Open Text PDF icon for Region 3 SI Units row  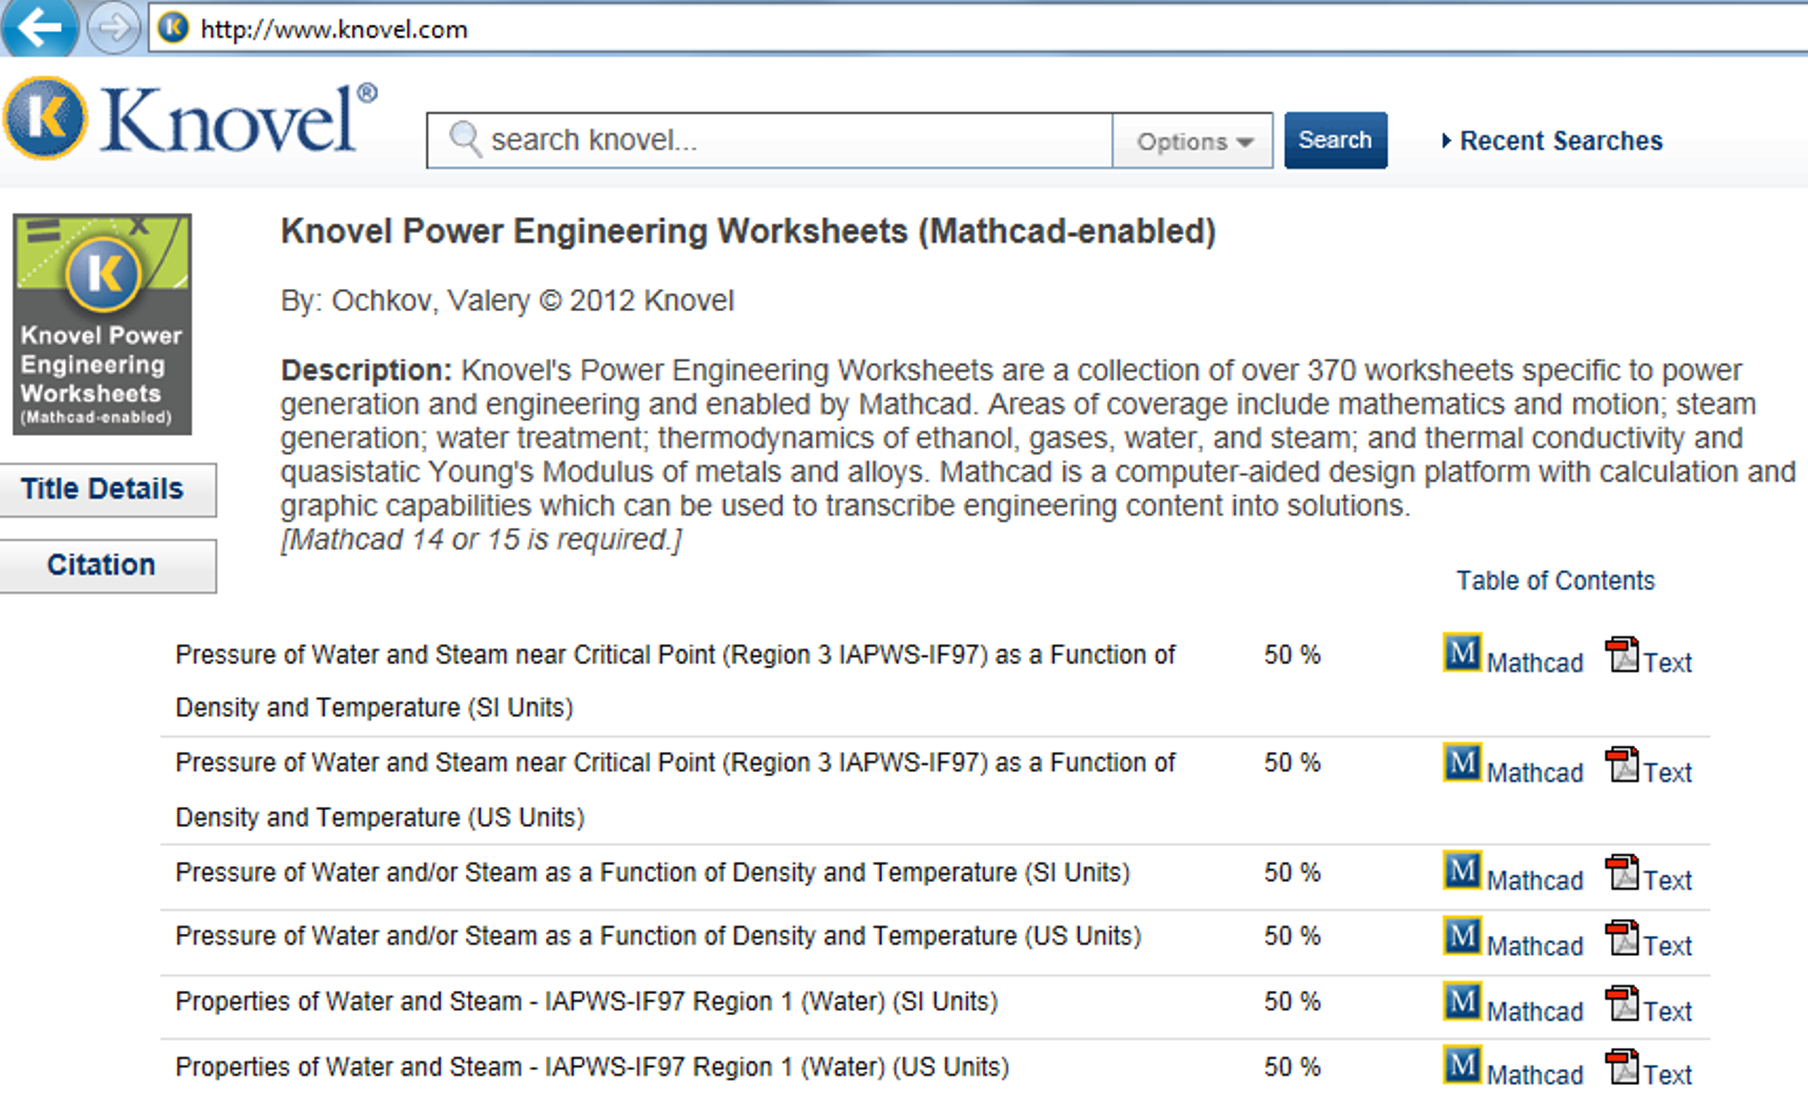point(1622,656)
